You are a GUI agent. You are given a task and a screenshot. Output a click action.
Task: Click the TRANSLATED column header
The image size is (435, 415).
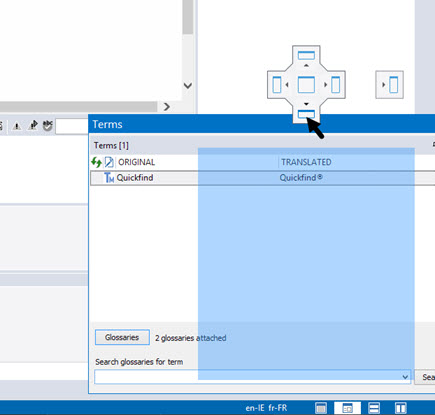[306, 162]
